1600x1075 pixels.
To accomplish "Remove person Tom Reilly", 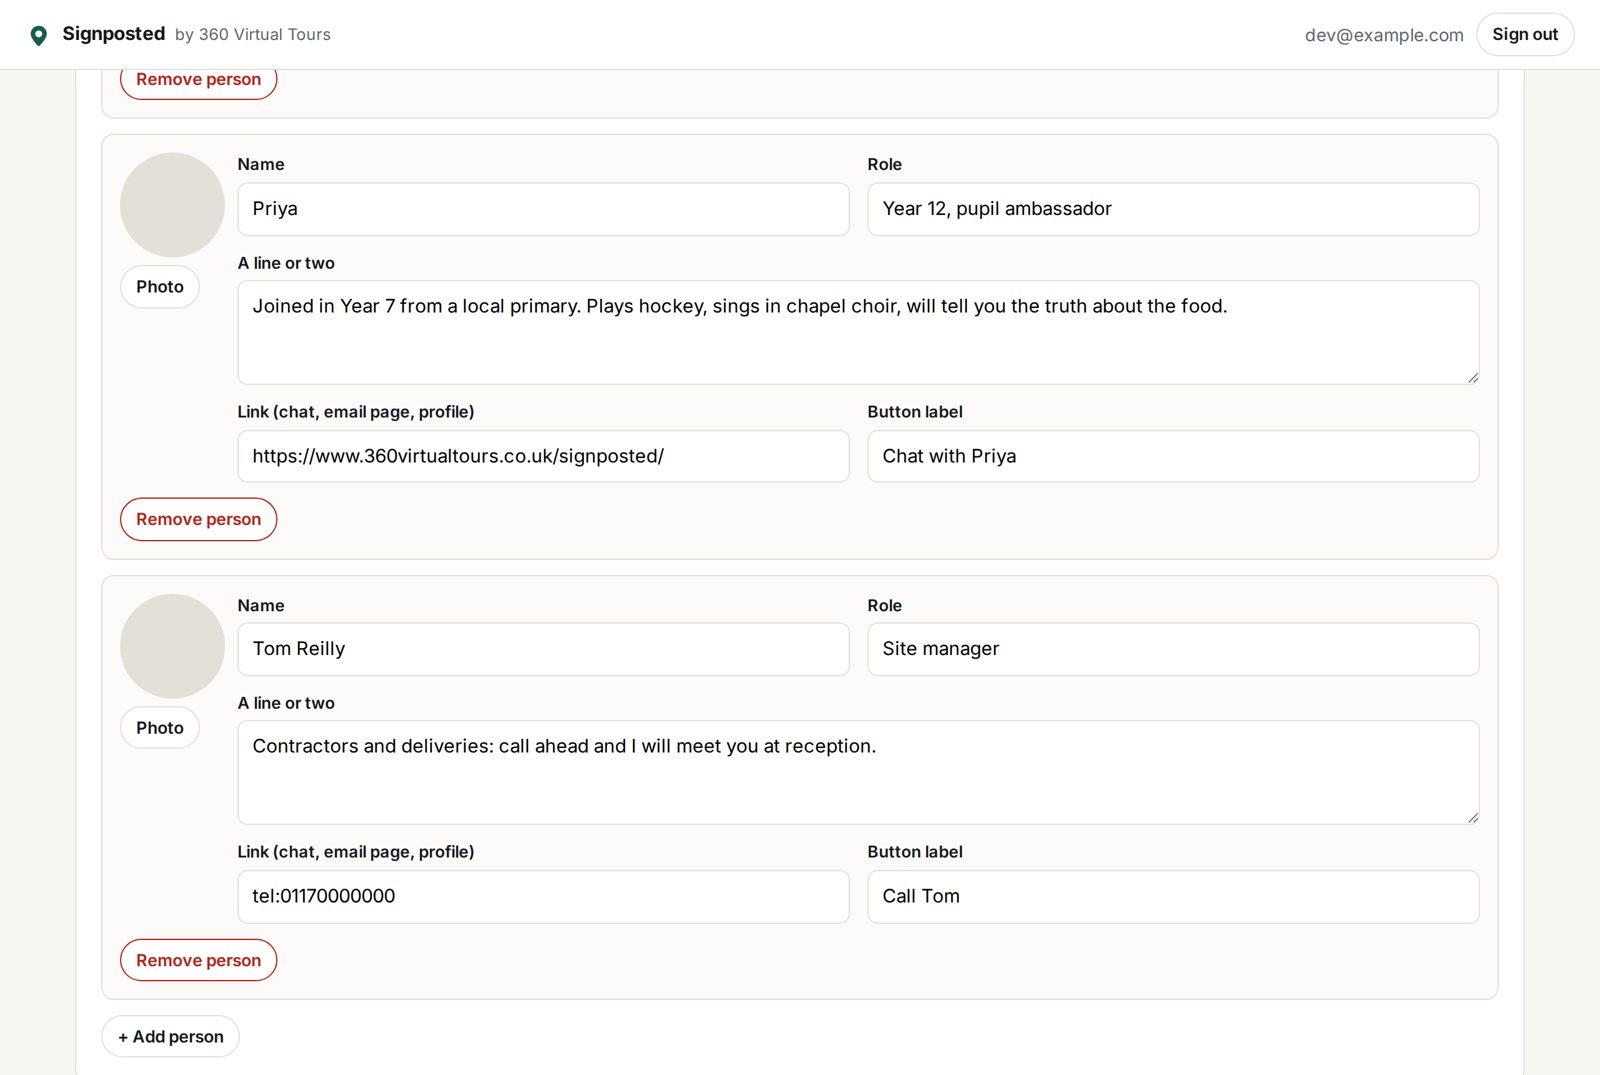I will (198, 960).
